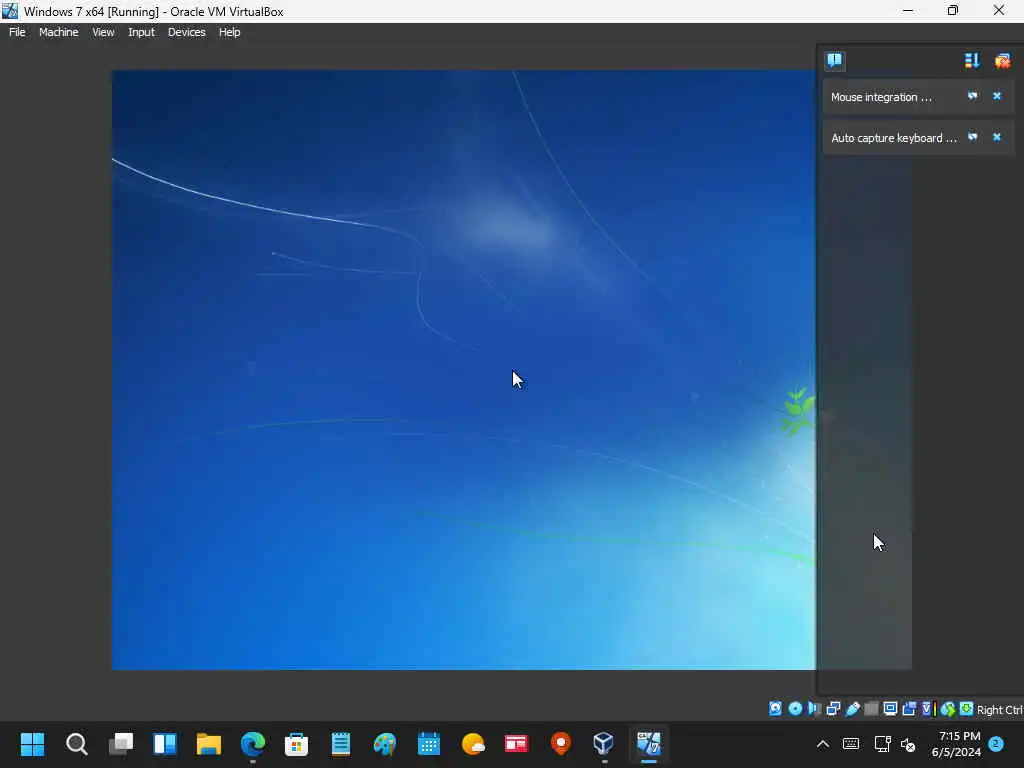Click the network adapters status icon
This screenshot has width=1024, height=768.
tap(833, 709)
